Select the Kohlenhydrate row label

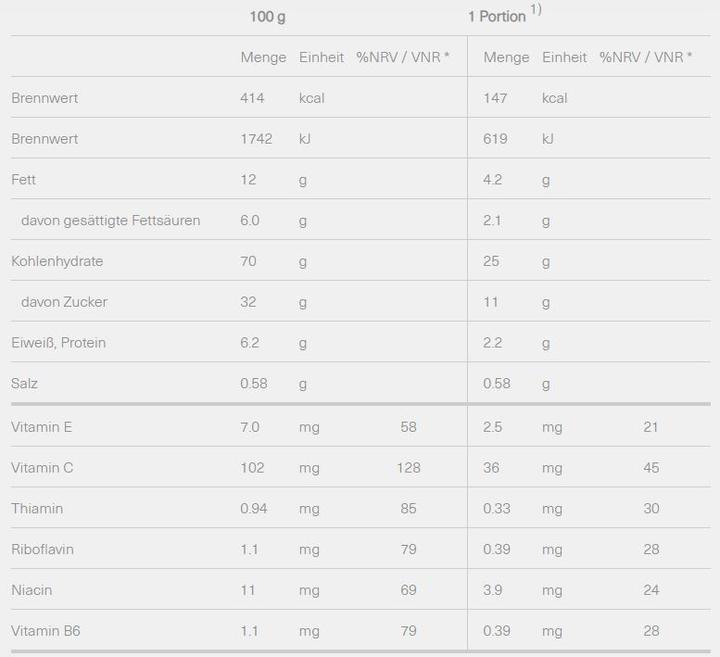coord(57,261)
